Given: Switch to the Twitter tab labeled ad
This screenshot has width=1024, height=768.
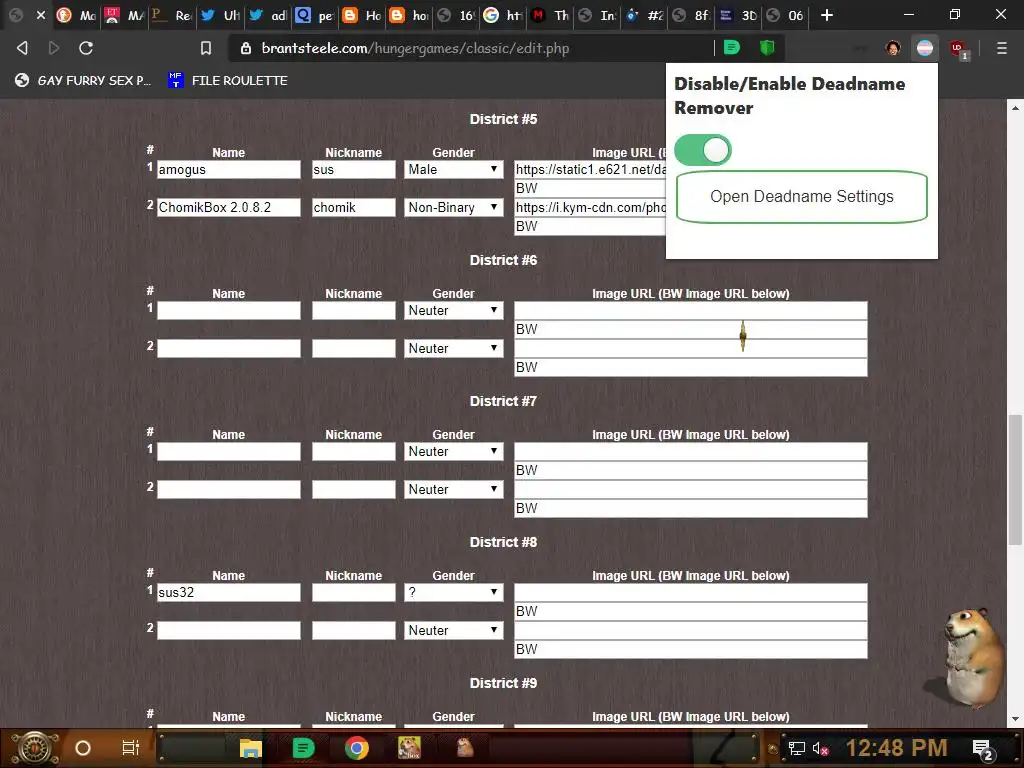Looking at the screenshot, I should (x=268, y=15).
